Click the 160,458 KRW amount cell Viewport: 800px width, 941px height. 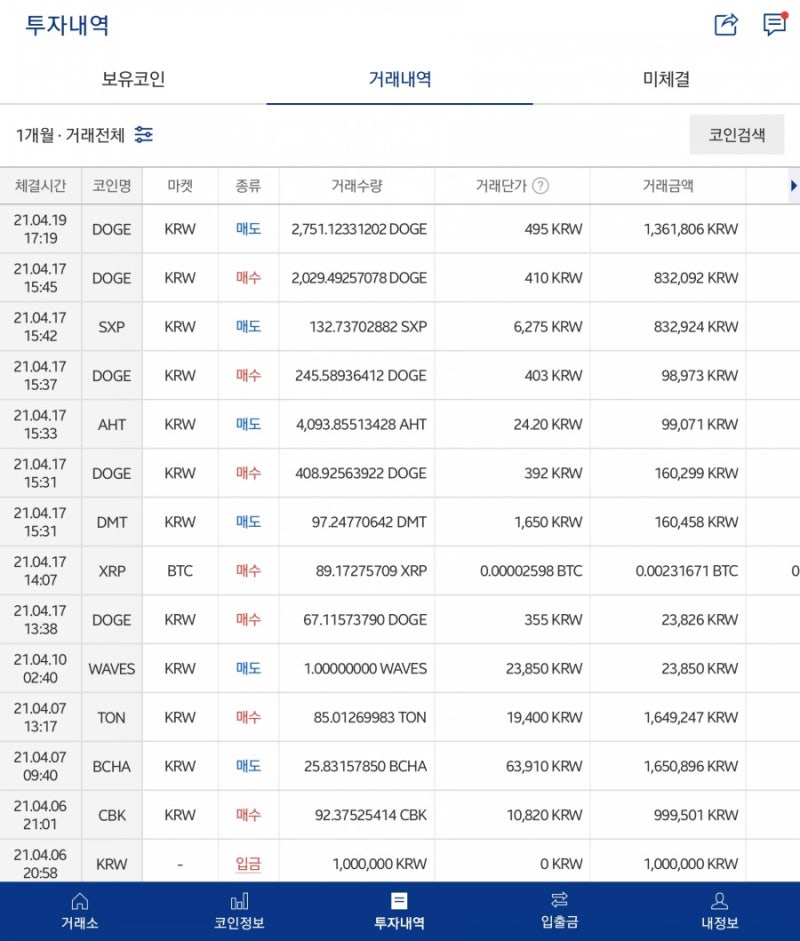coord(668,522)
